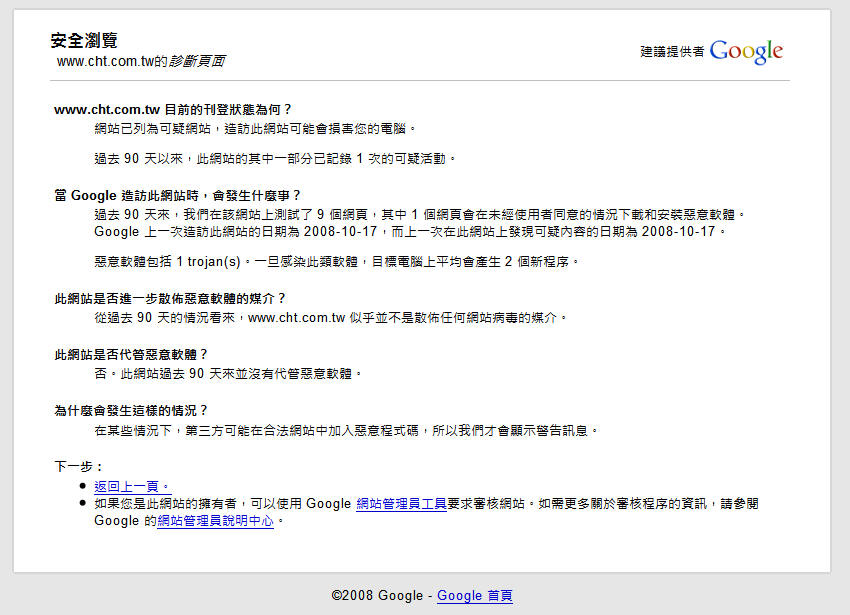Open the 網站管理員說明中心 link
850x615 pixels.
pos(215,521)
